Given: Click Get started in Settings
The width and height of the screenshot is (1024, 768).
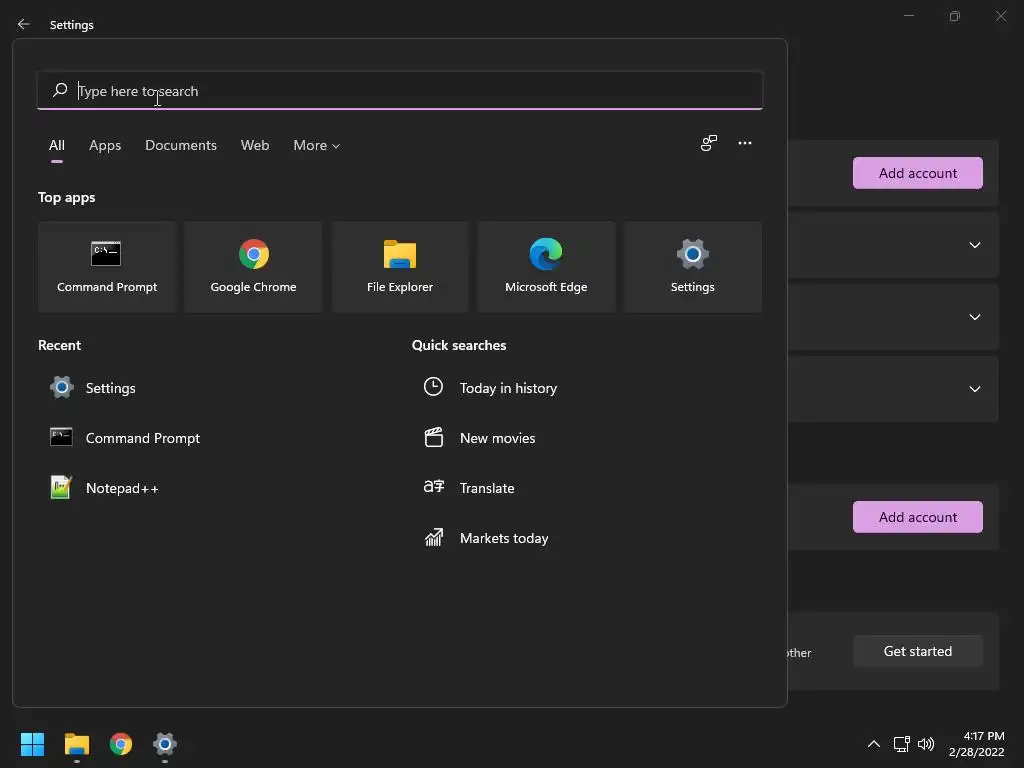Looking at the screenshot, I should [918, 651].
